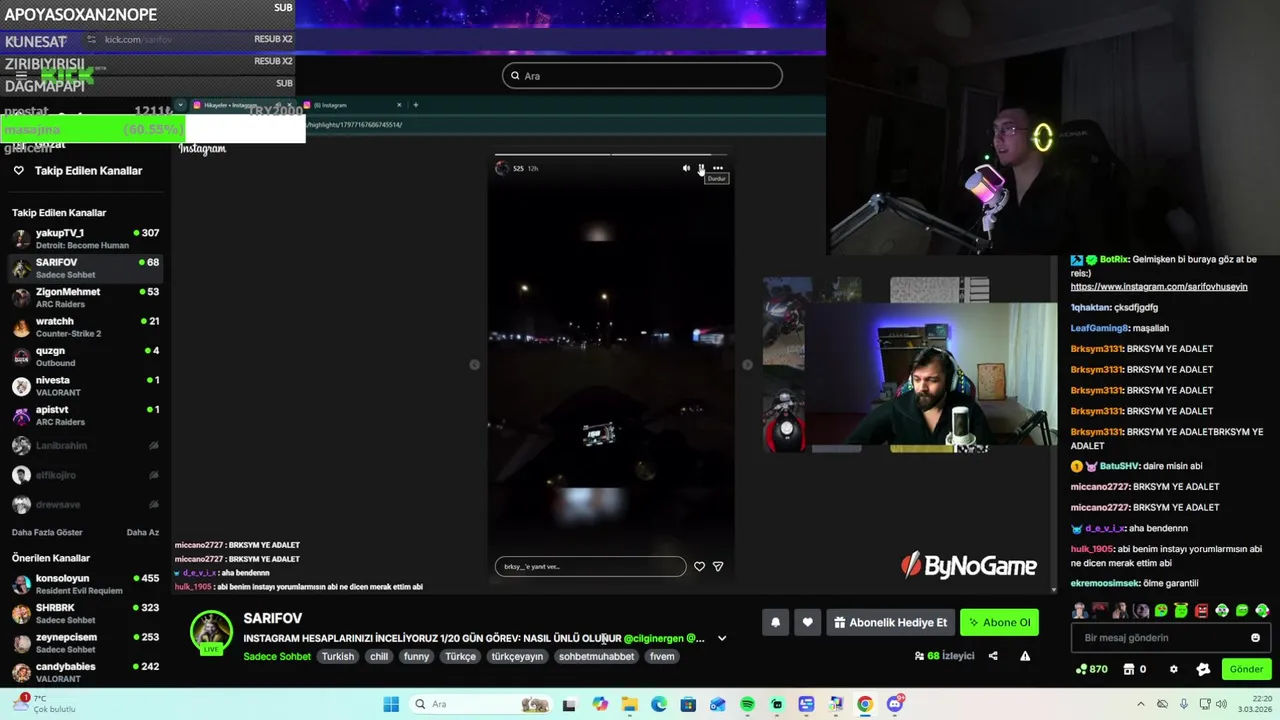Image resolution: width=1280 pixels, height=720 pixels.
Task: Open Spotify from taskbar
Action: pyautogui.click(x=747, y=704)
